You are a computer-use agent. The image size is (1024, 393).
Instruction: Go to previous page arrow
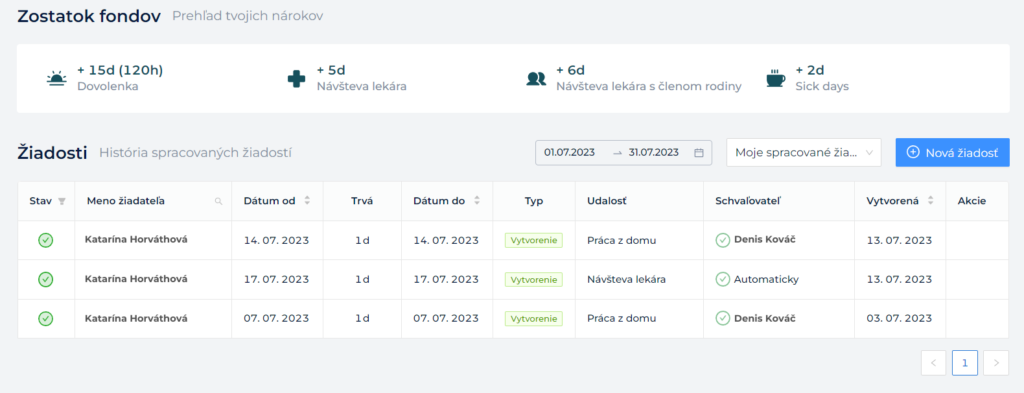933,363
